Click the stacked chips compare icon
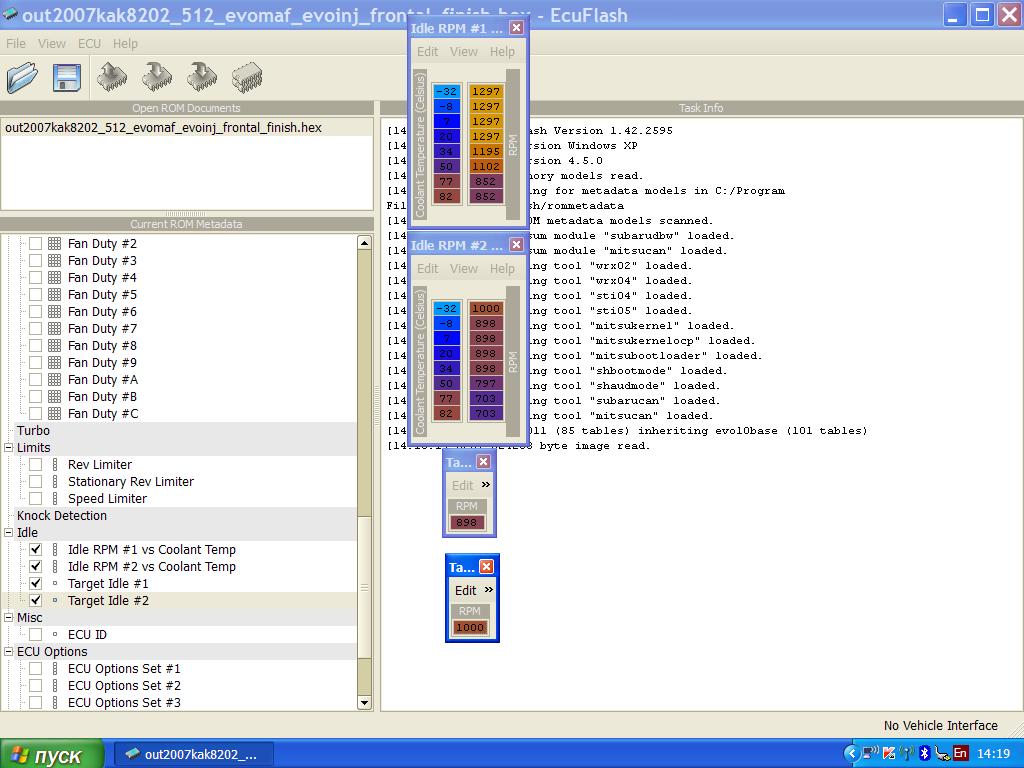 [x=247, y=77]
